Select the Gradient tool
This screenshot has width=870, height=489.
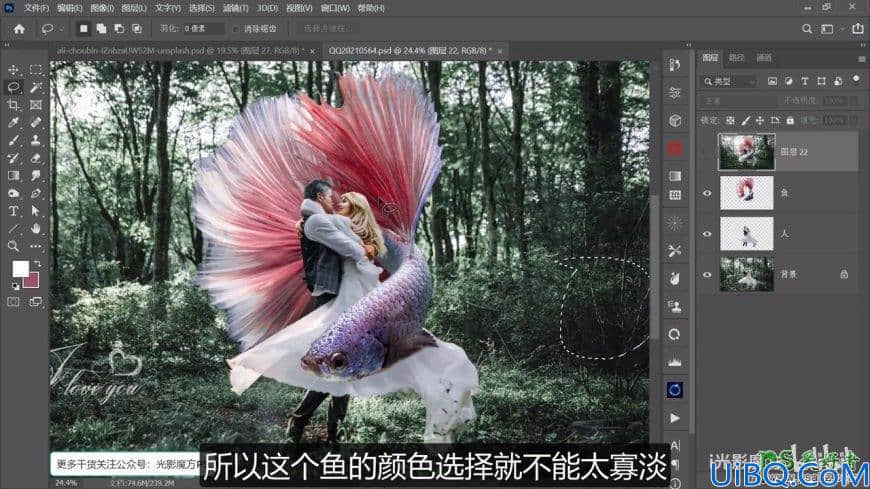[x=13, y=176]
